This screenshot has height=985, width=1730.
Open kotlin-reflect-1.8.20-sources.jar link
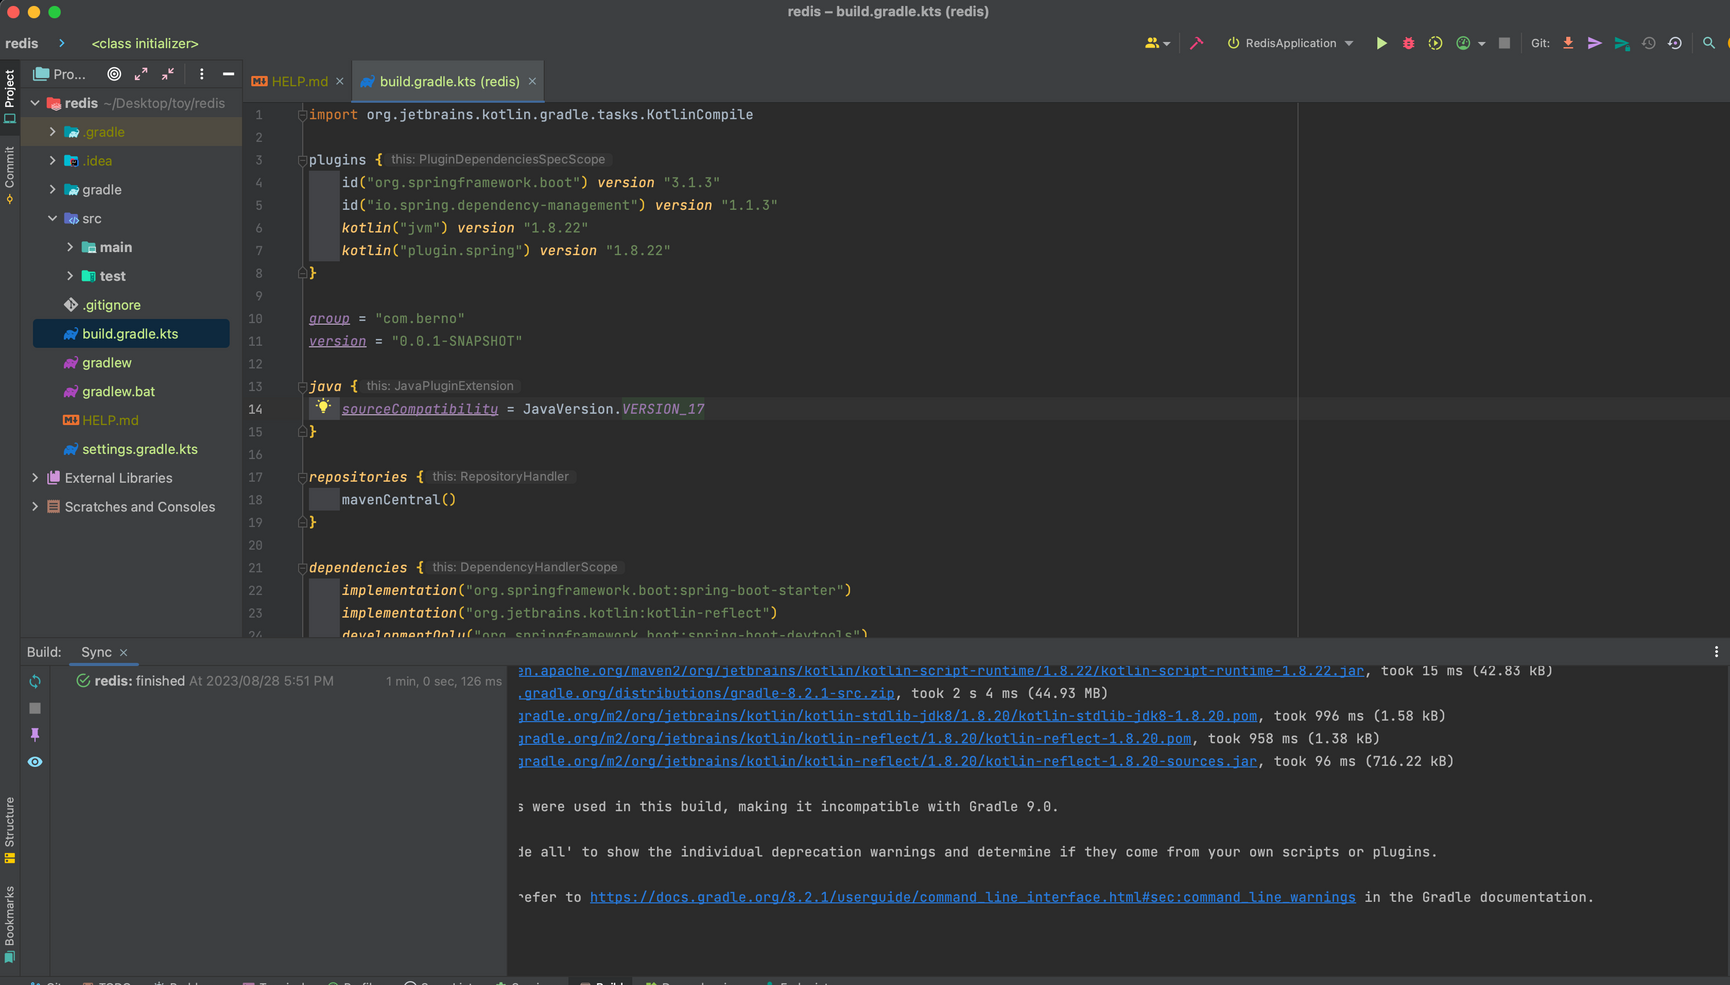tap(887, 761)
